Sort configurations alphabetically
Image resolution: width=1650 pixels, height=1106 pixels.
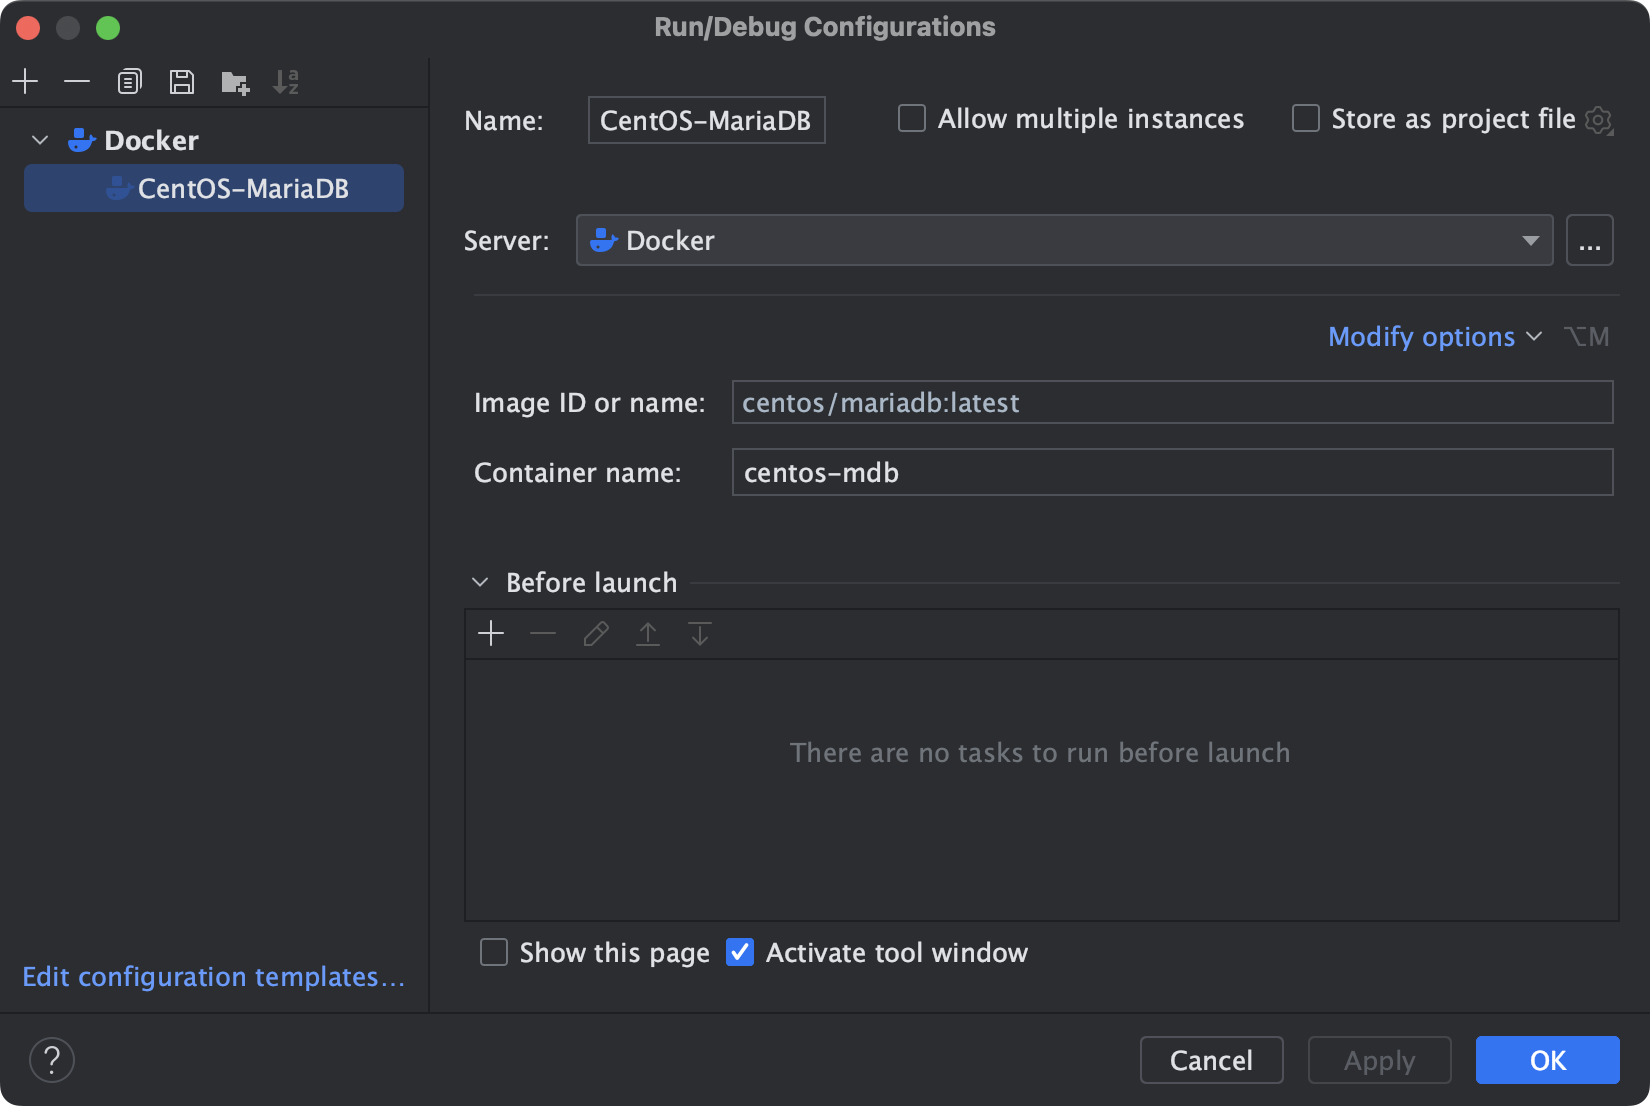pos(288,82)
